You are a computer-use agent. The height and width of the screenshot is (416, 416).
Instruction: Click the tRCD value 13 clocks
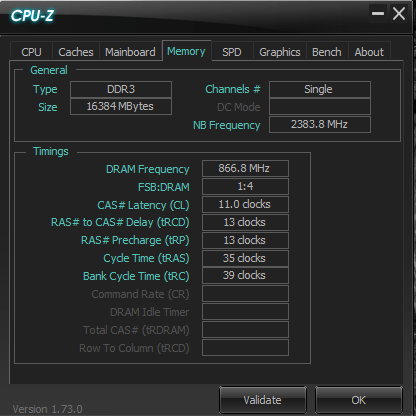point(245,222)
